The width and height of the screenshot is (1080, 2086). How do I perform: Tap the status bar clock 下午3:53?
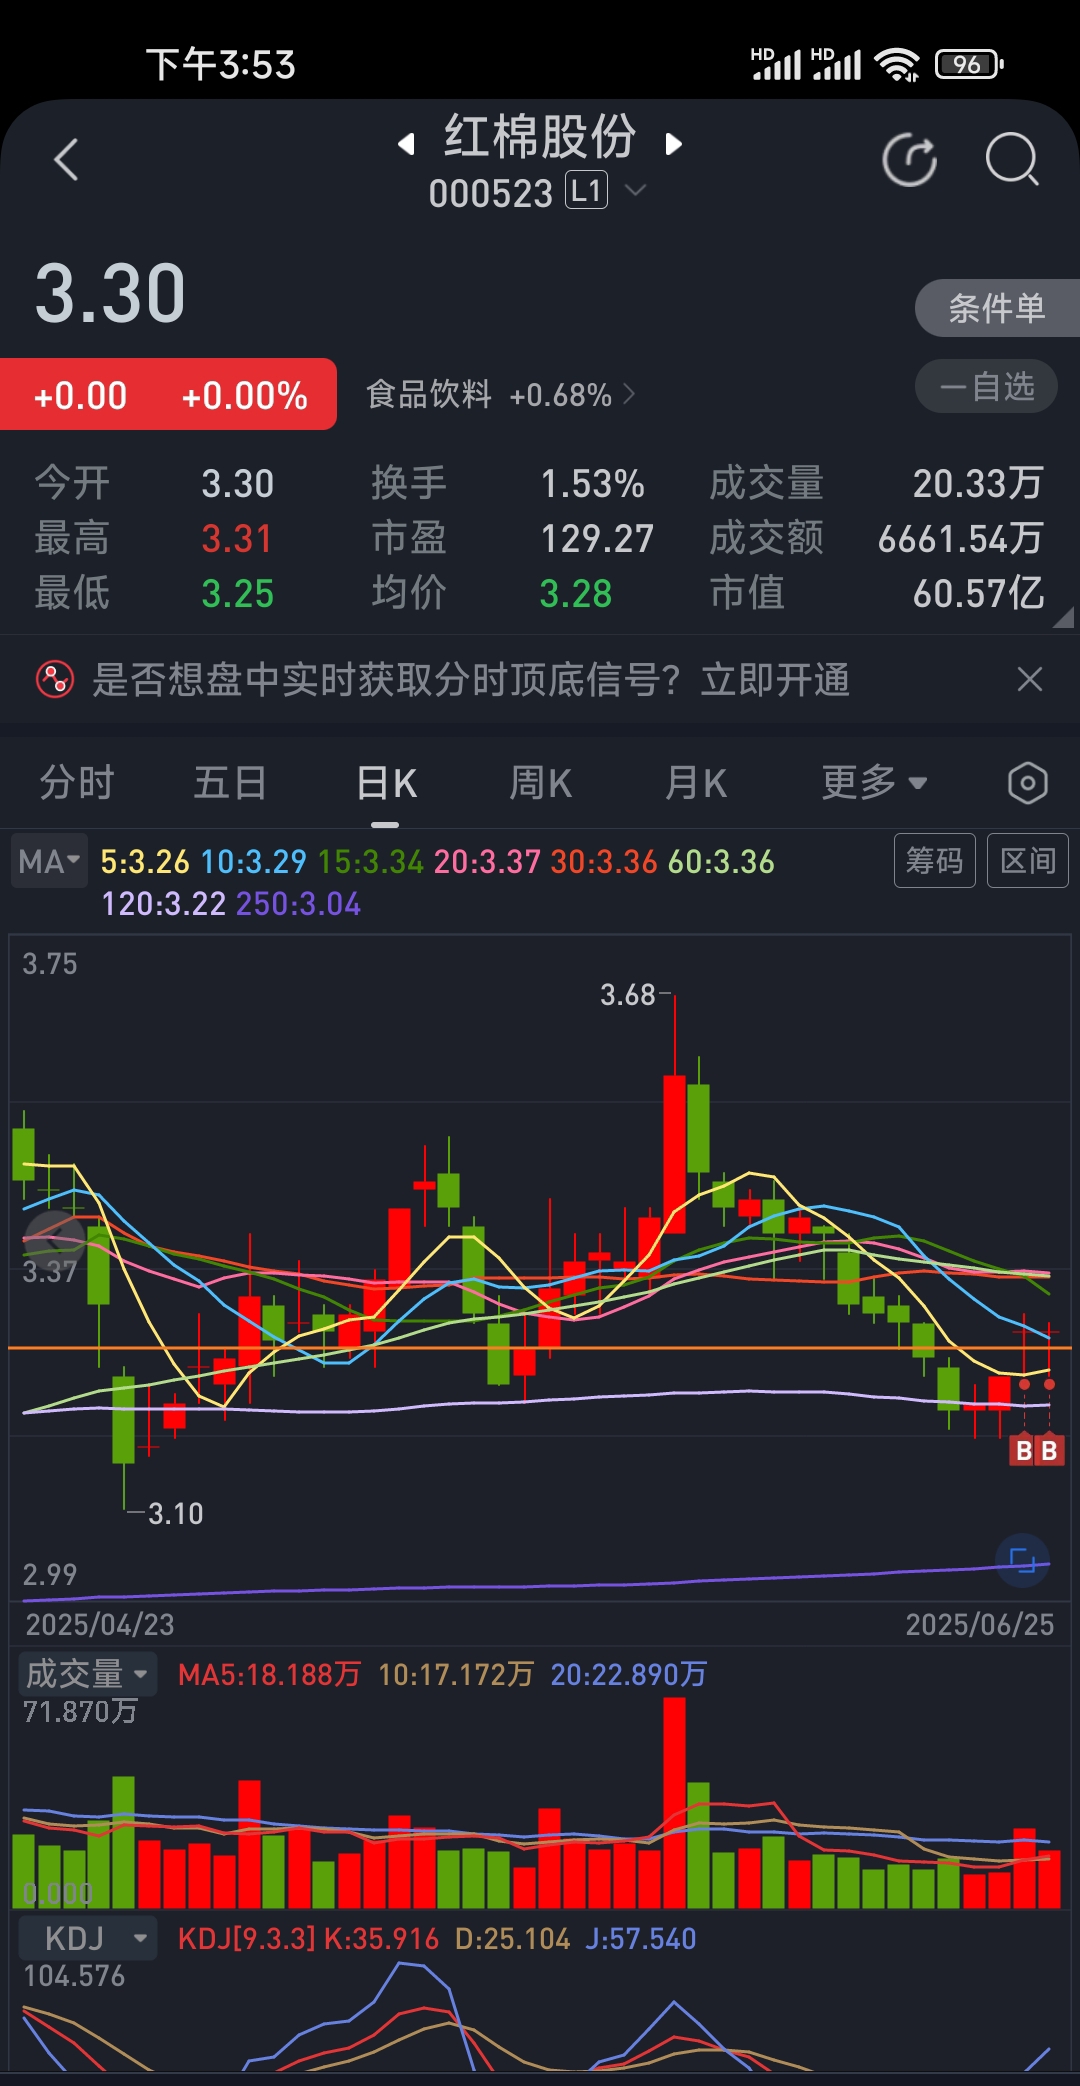[221, 65]
